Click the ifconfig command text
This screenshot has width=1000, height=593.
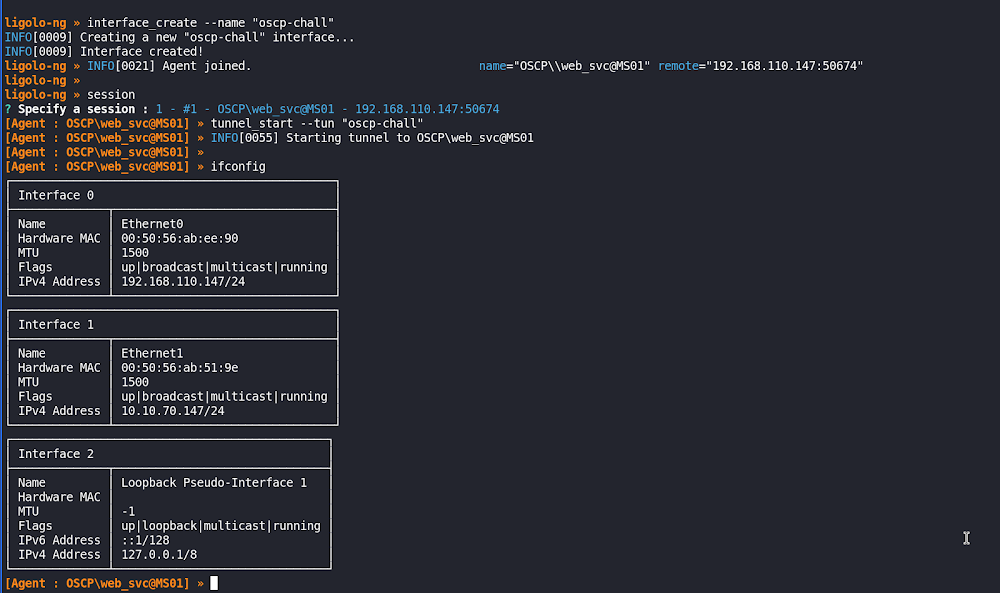238,167
